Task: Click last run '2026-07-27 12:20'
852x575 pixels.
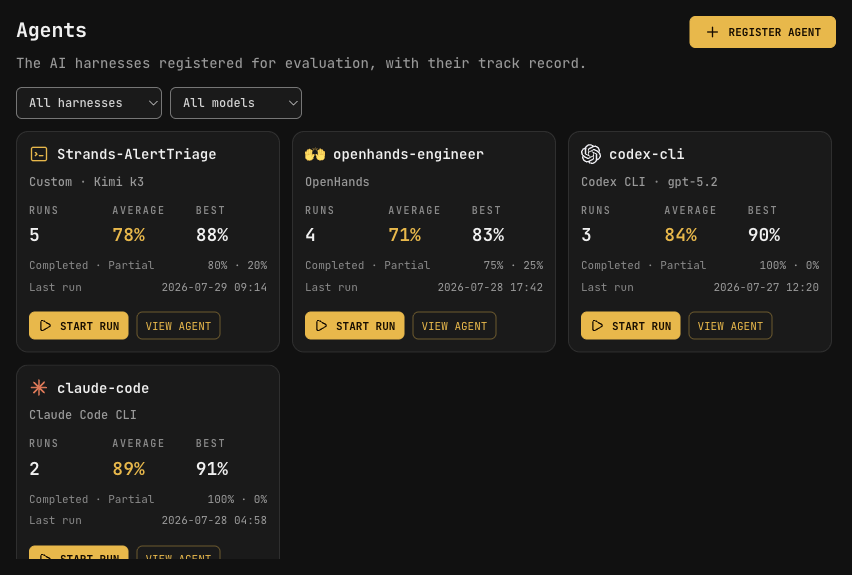Action: [766, 287]
